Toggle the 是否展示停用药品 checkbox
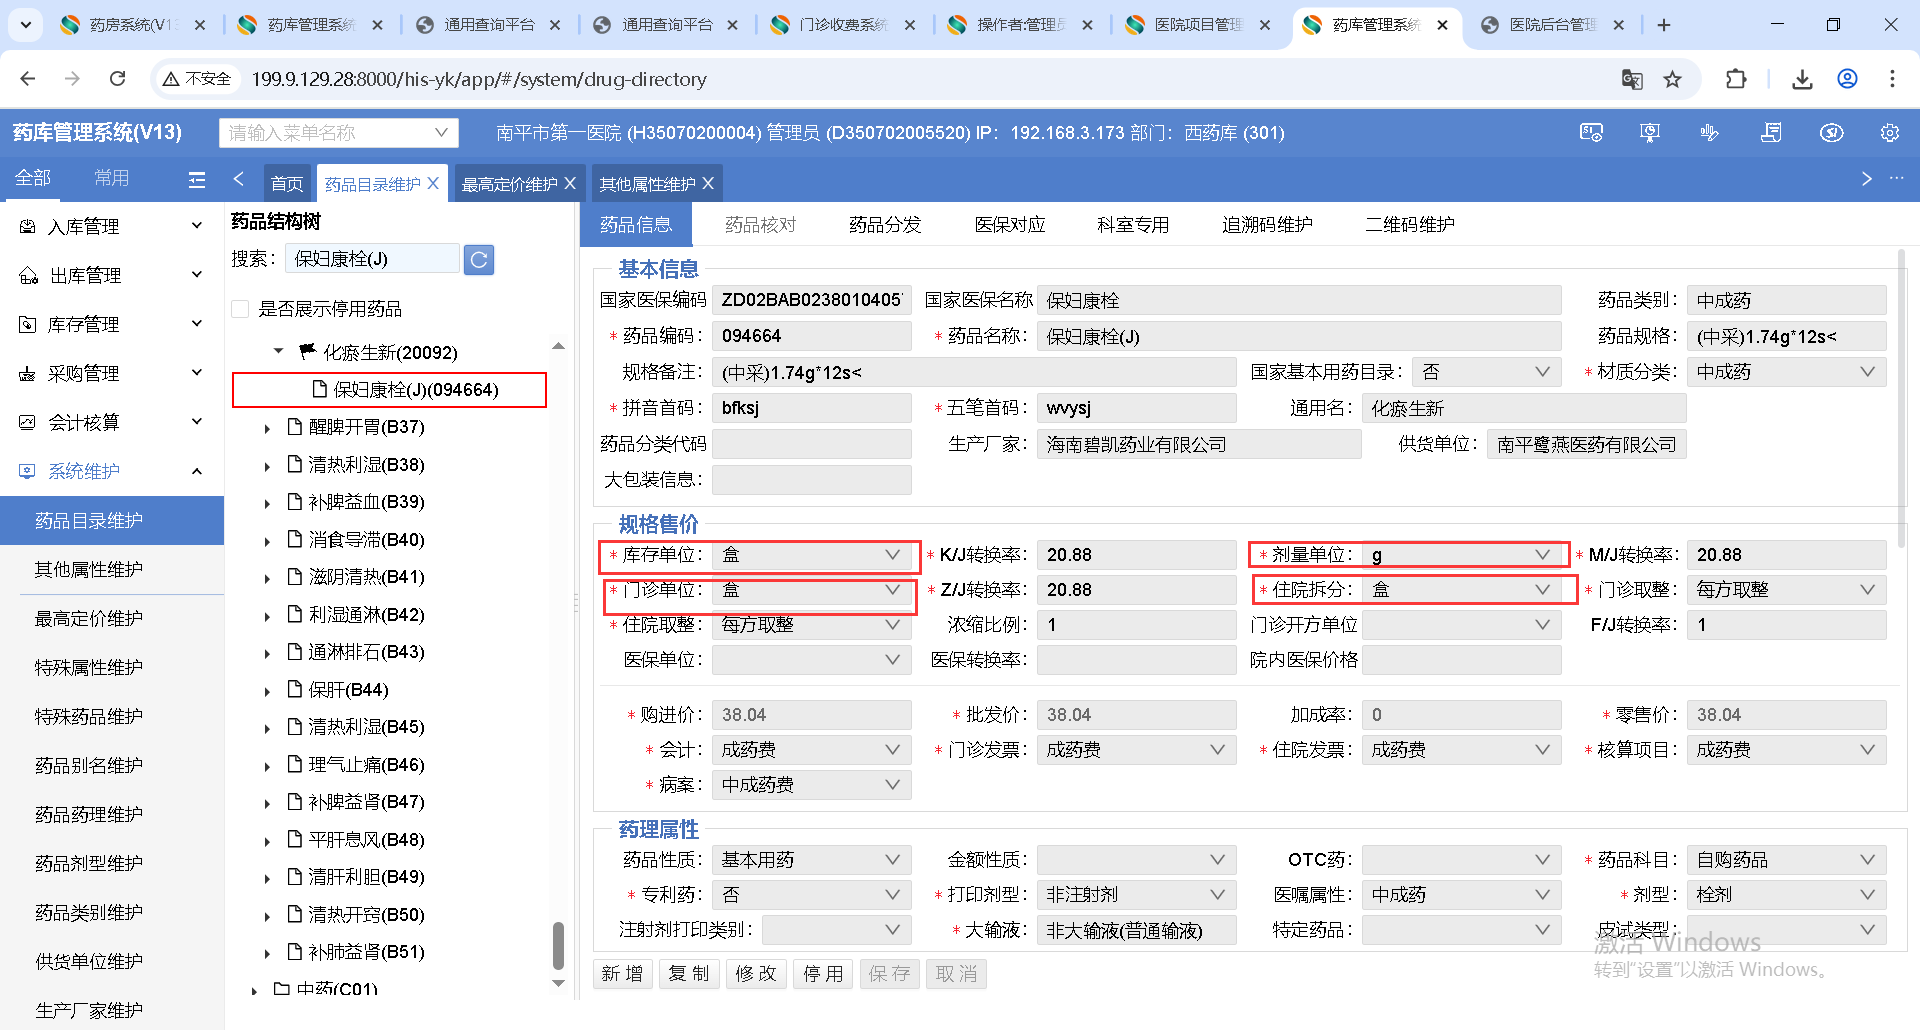 coord(240,309)
